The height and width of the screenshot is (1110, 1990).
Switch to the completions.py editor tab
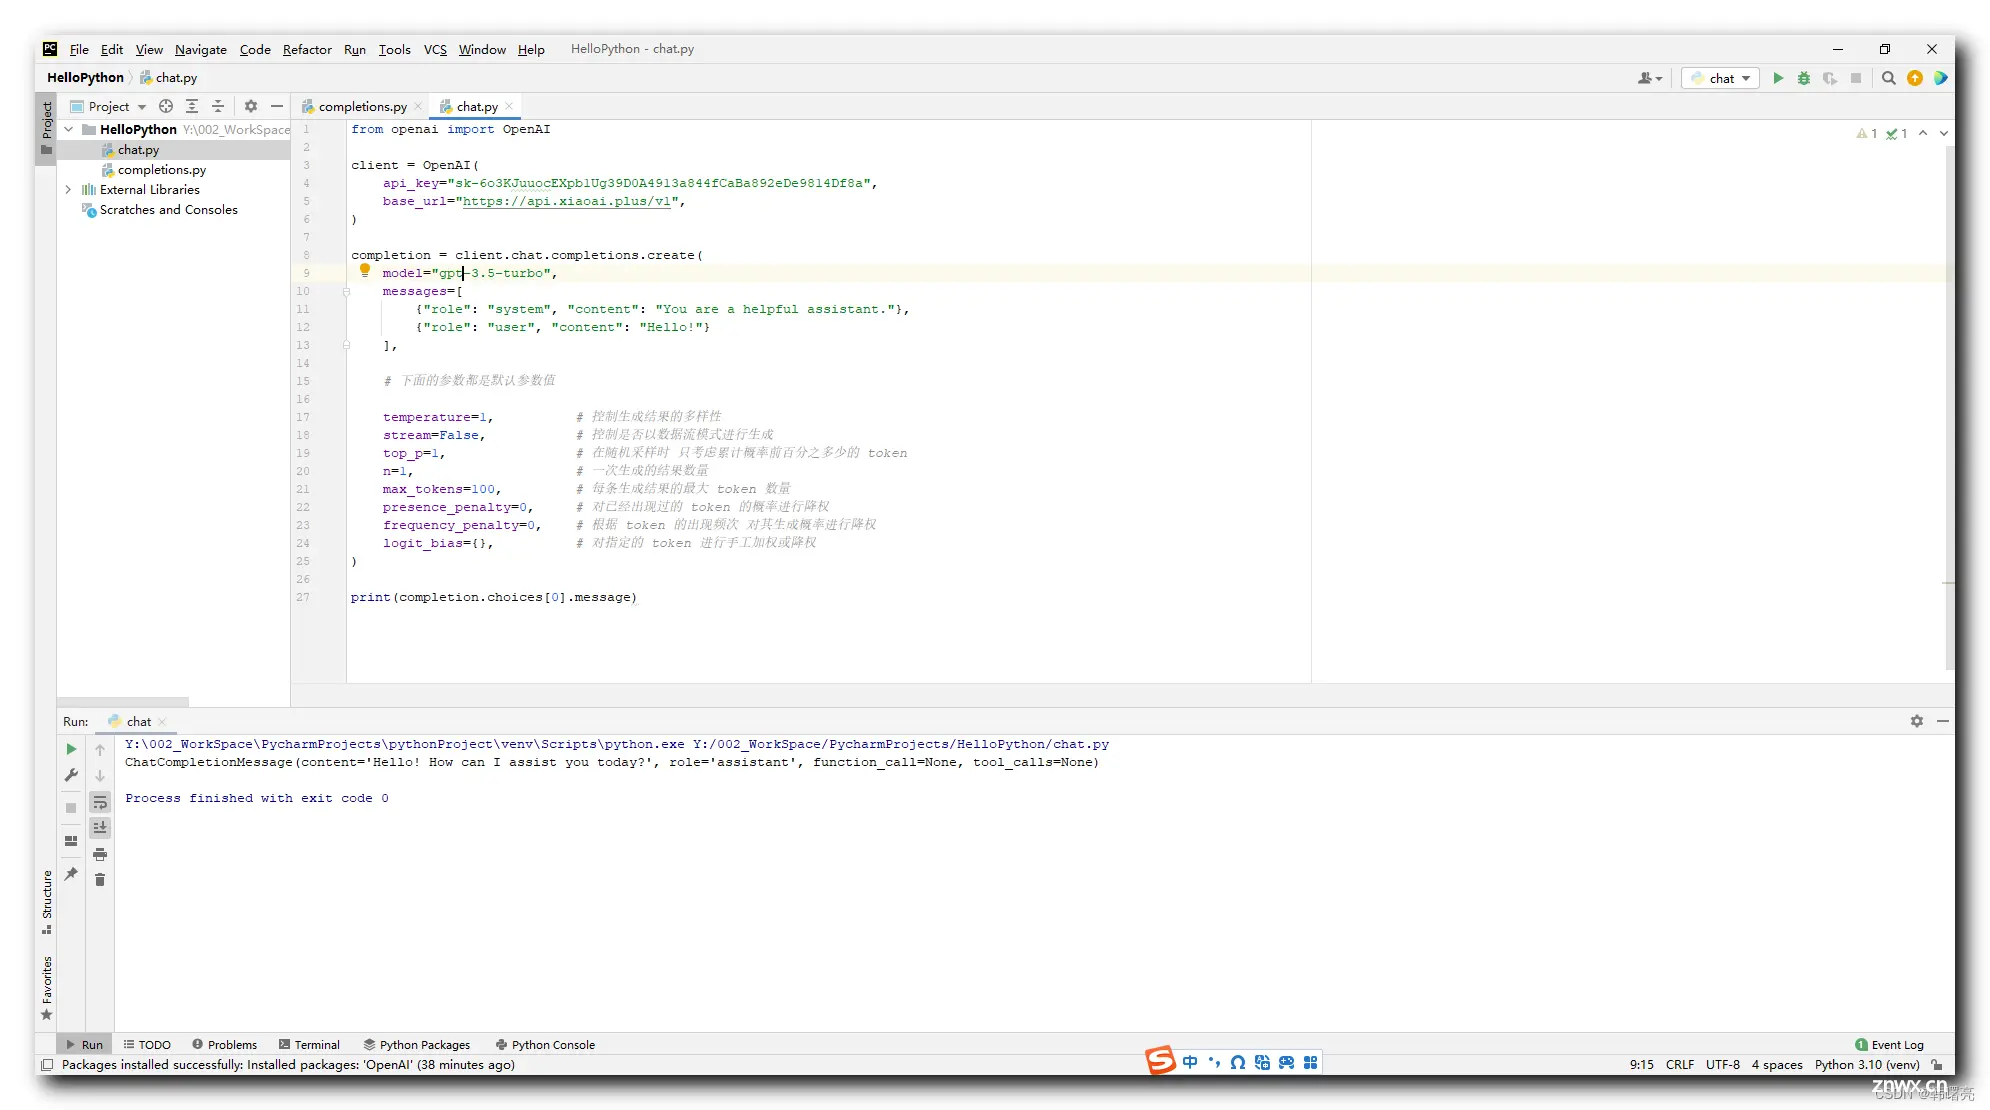(x=362, y=106)
